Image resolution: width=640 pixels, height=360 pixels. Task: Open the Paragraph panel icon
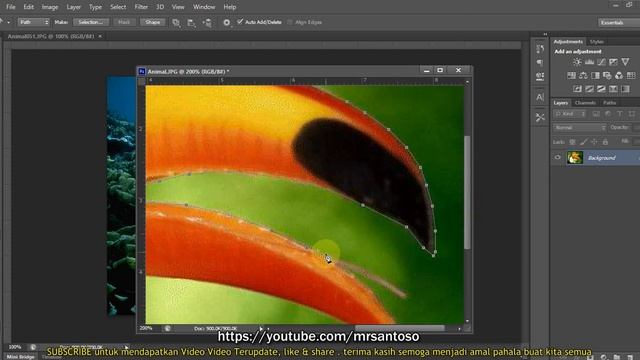pyautogui.click(x=540, y=62)
